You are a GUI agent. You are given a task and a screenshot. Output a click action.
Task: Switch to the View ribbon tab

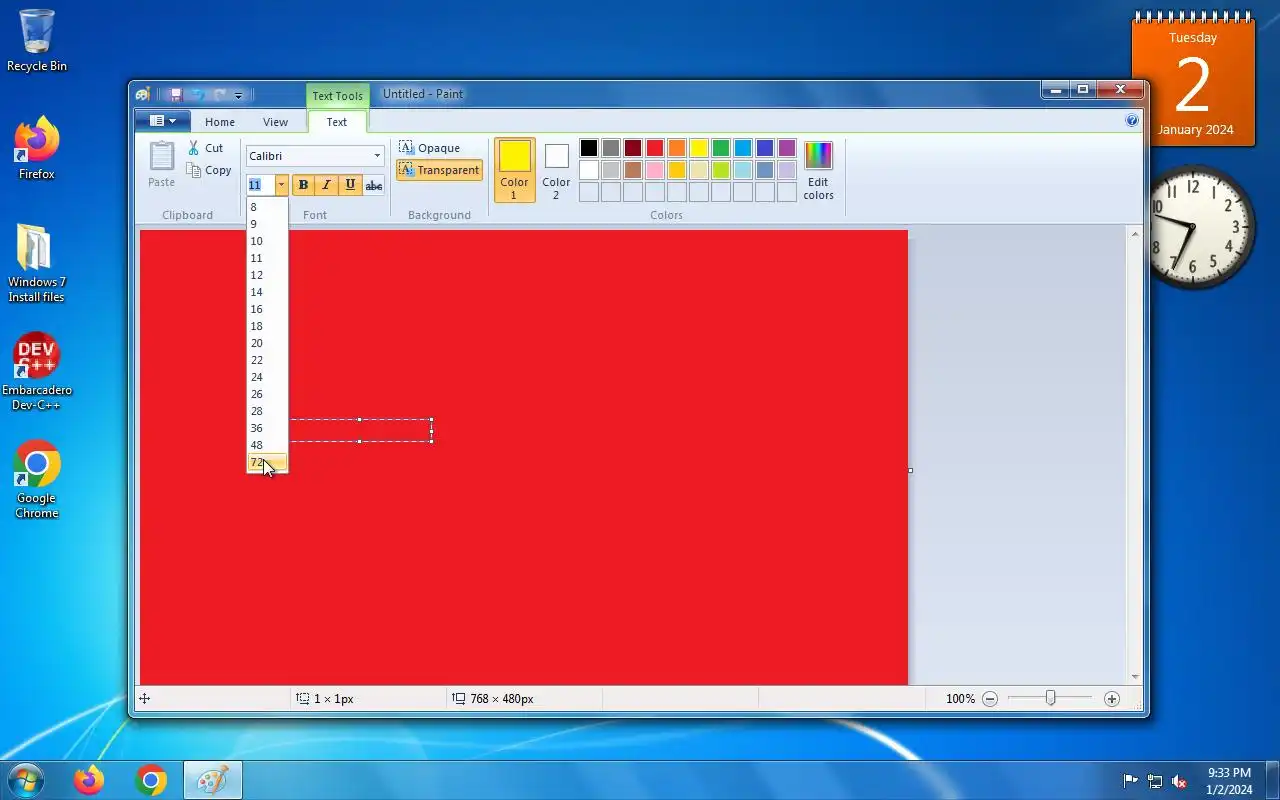tap(275, 122)
